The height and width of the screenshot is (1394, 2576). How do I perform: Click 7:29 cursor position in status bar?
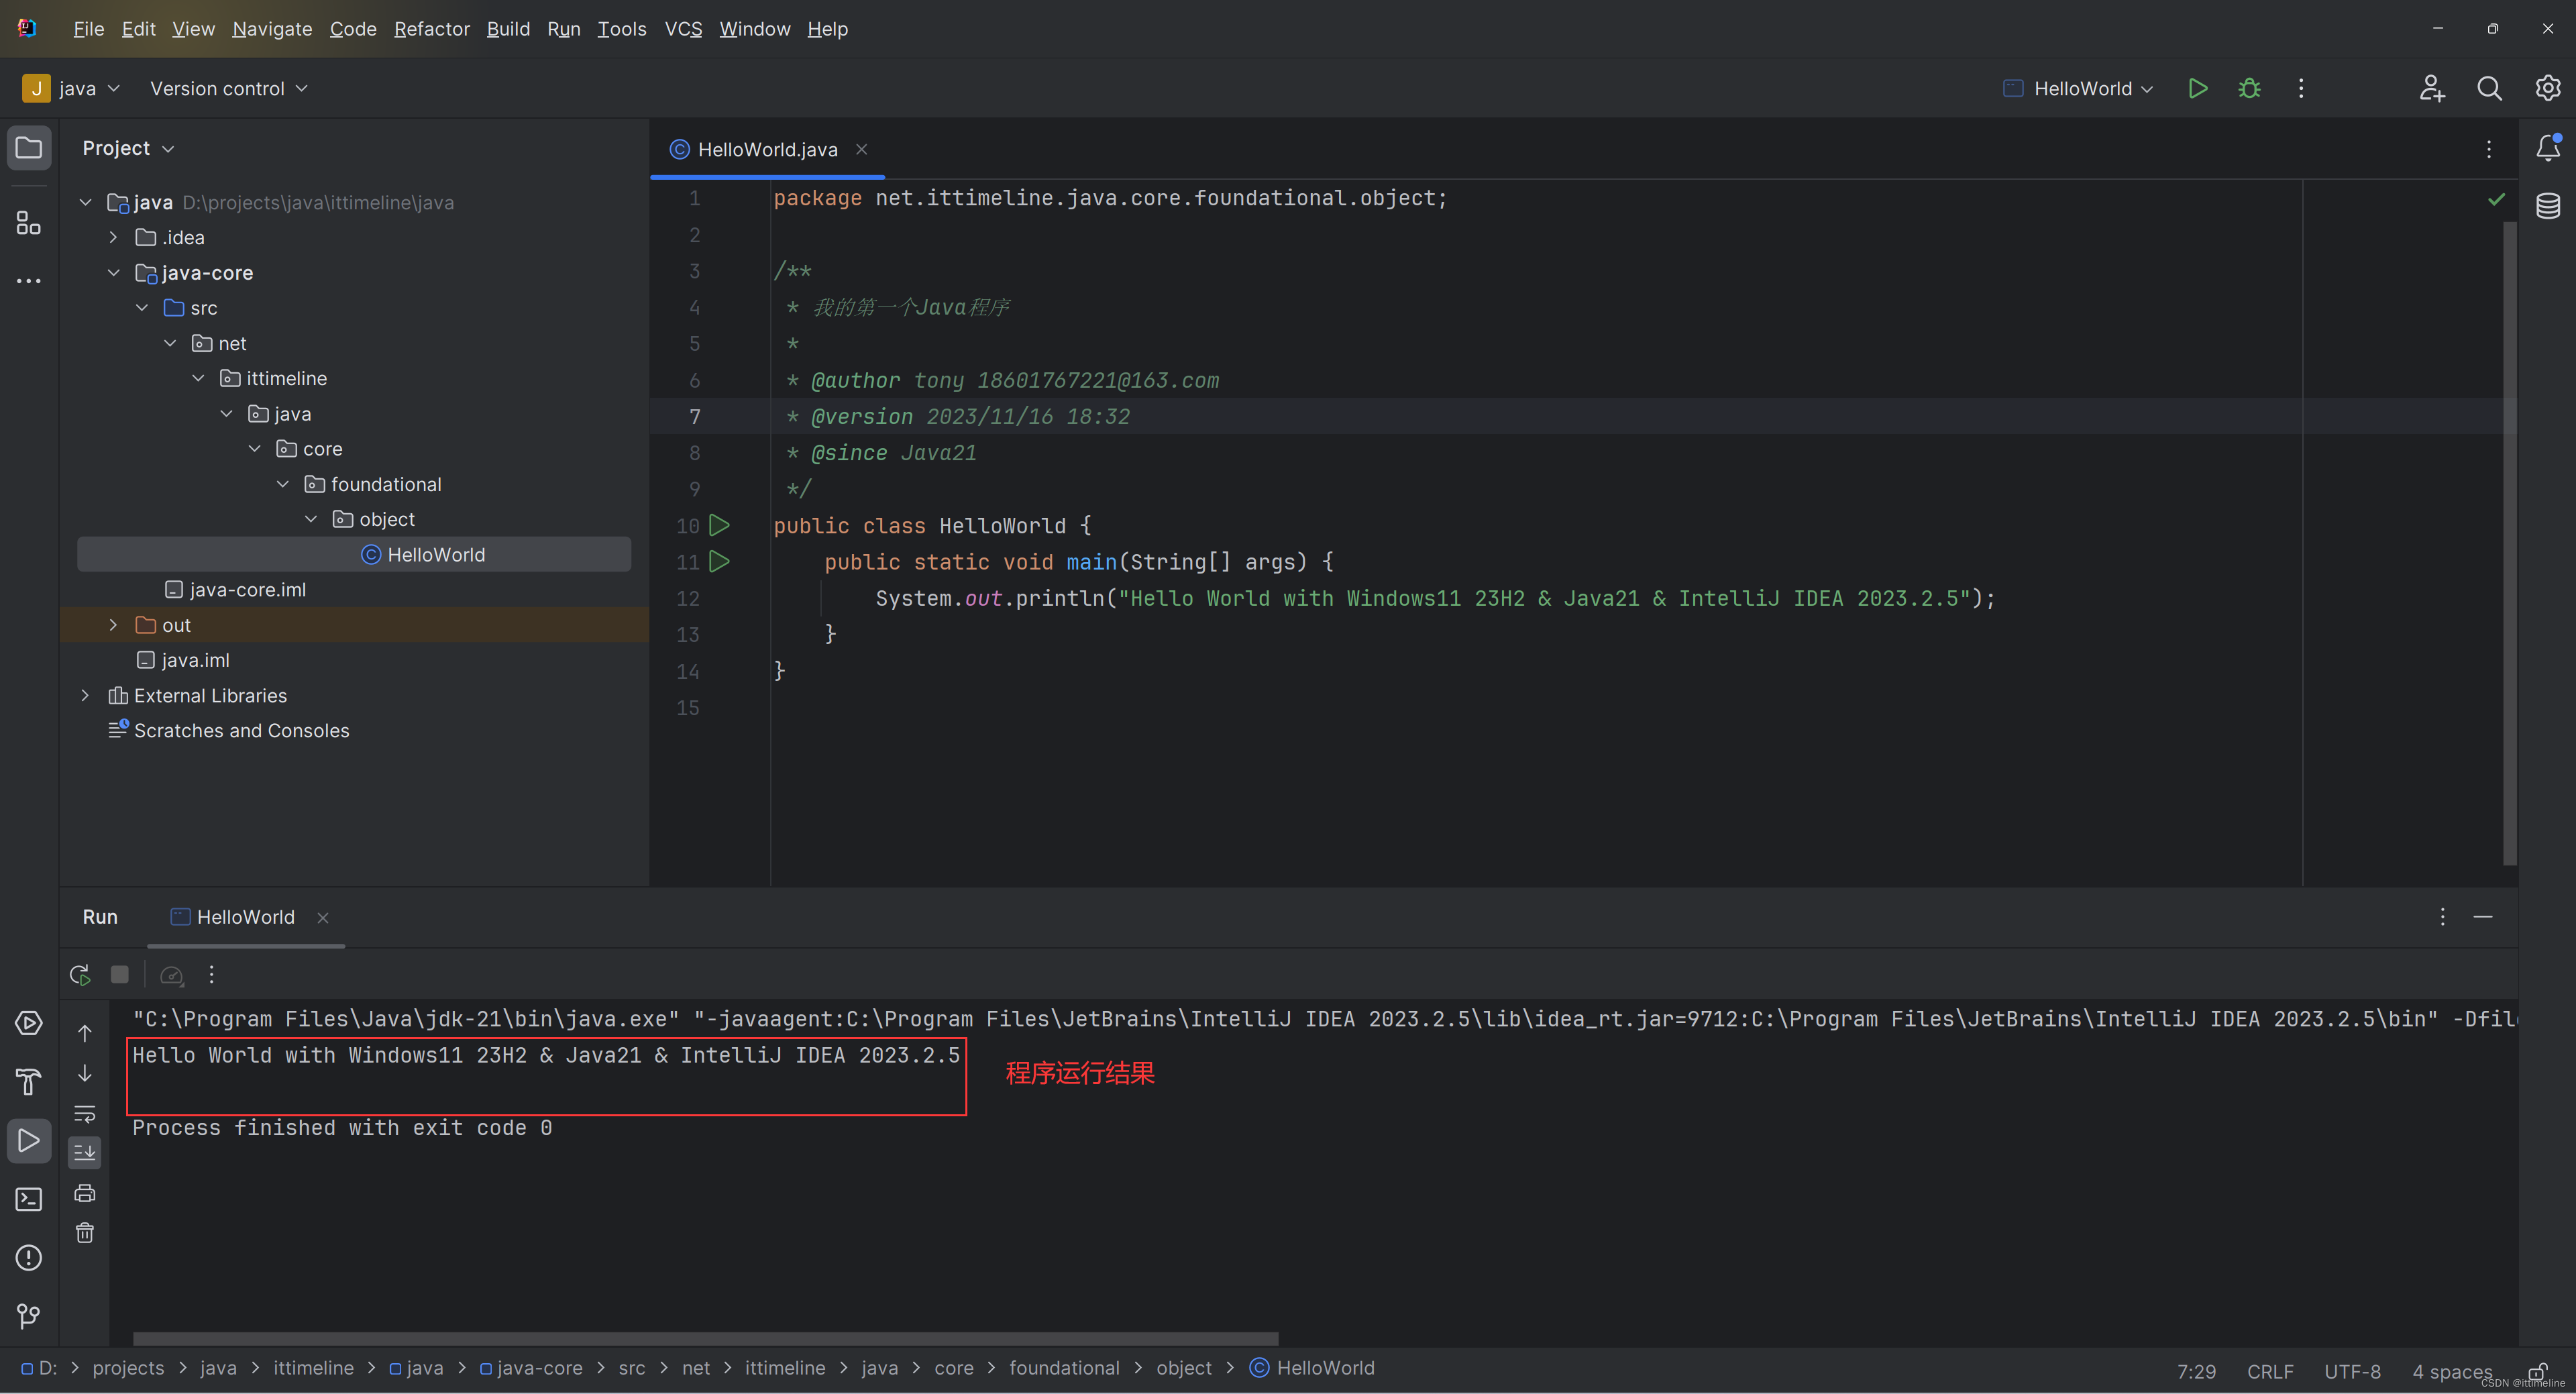click(2196, 1371)
